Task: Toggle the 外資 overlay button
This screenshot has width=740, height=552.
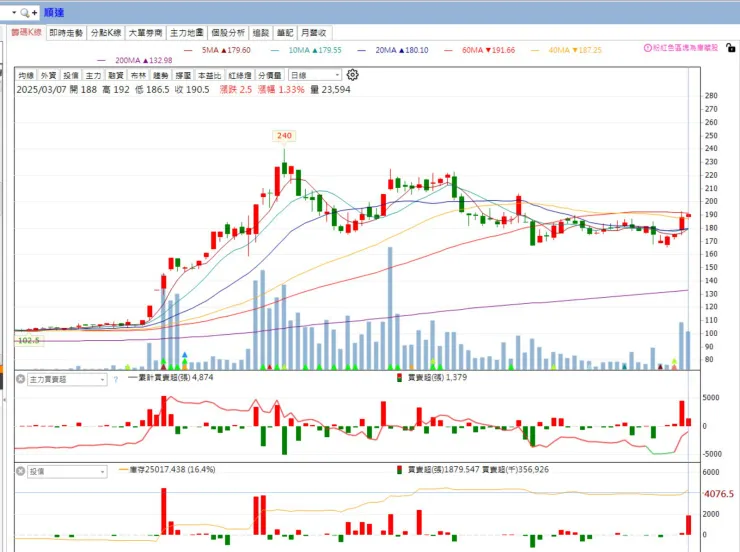Action: click(48, 75)
